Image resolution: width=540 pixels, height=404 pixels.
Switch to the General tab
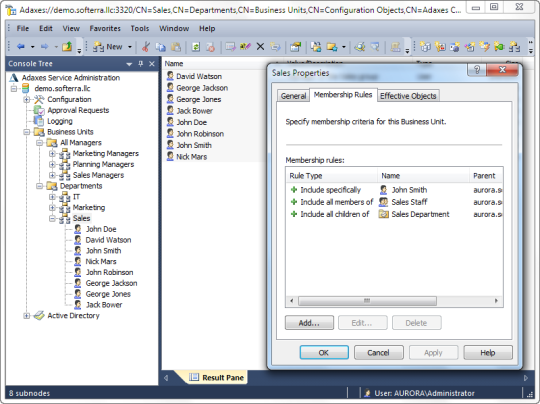[x=293, y=96]
